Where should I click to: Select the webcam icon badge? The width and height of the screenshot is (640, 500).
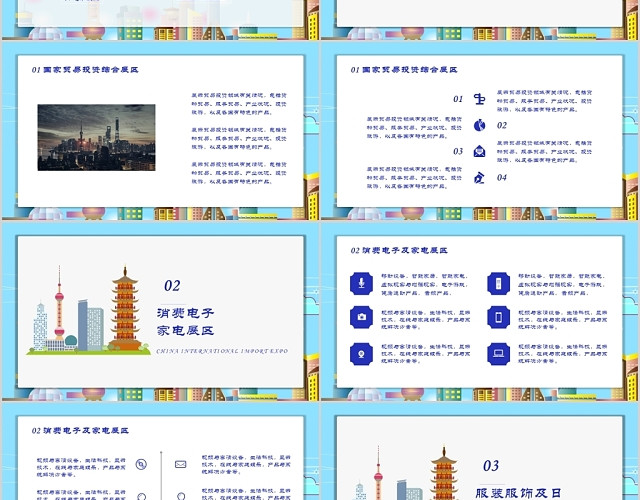point(361,354)
